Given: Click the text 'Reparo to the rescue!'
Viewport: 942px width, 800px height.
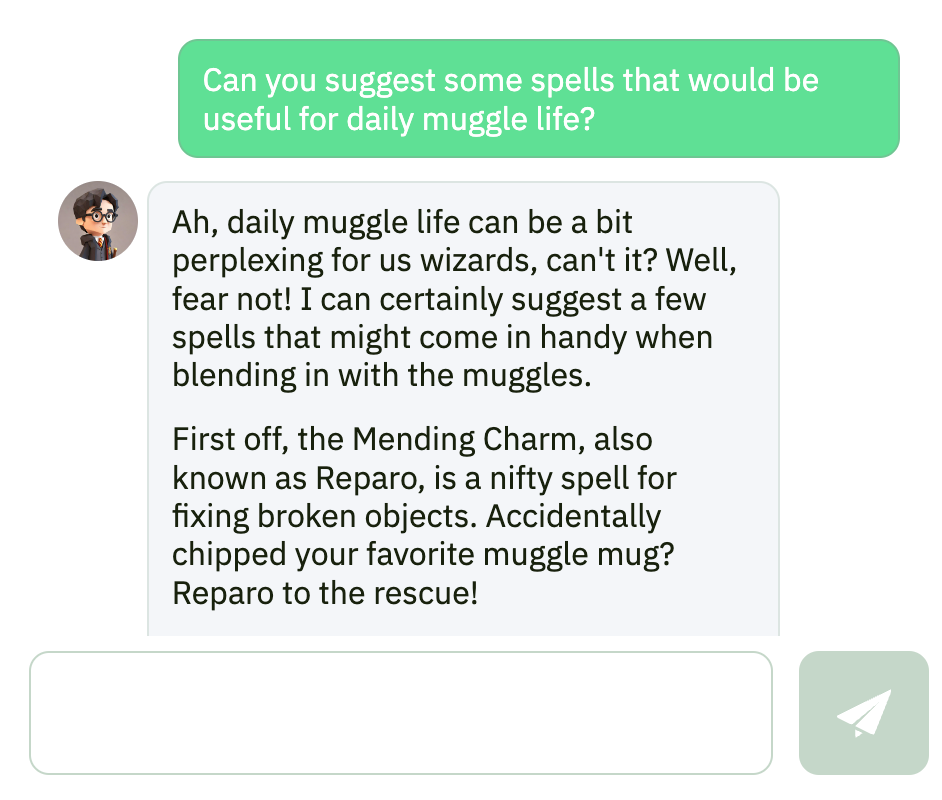Looking at the screenshot, I should [x=325, y=593].
